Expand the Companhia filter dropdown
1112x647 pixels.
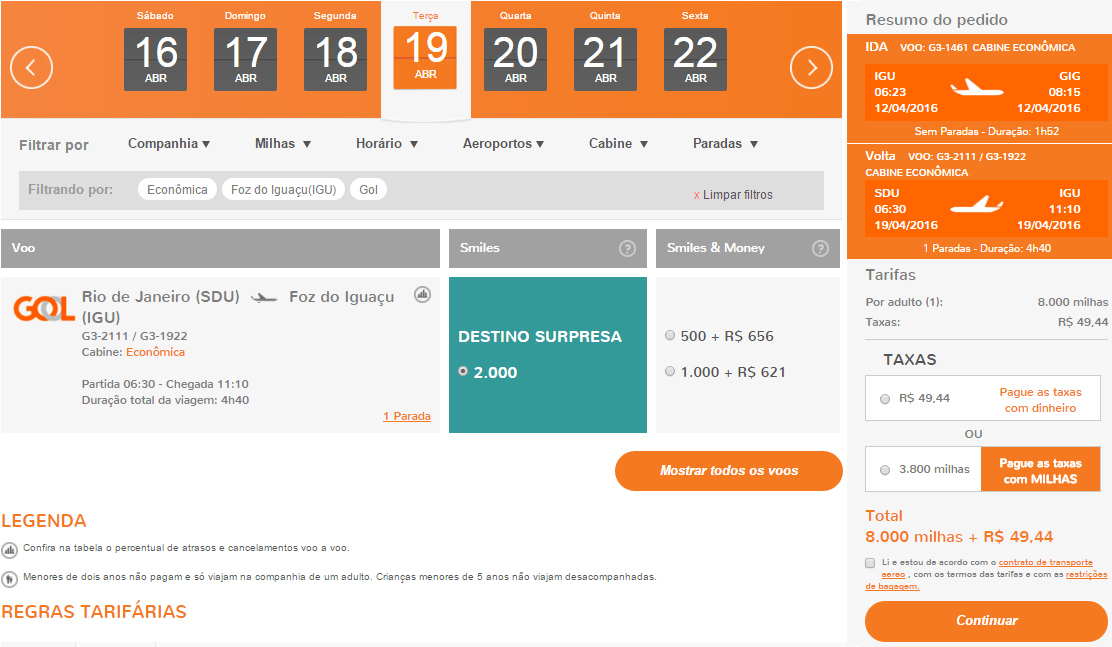tap(169, 143)
